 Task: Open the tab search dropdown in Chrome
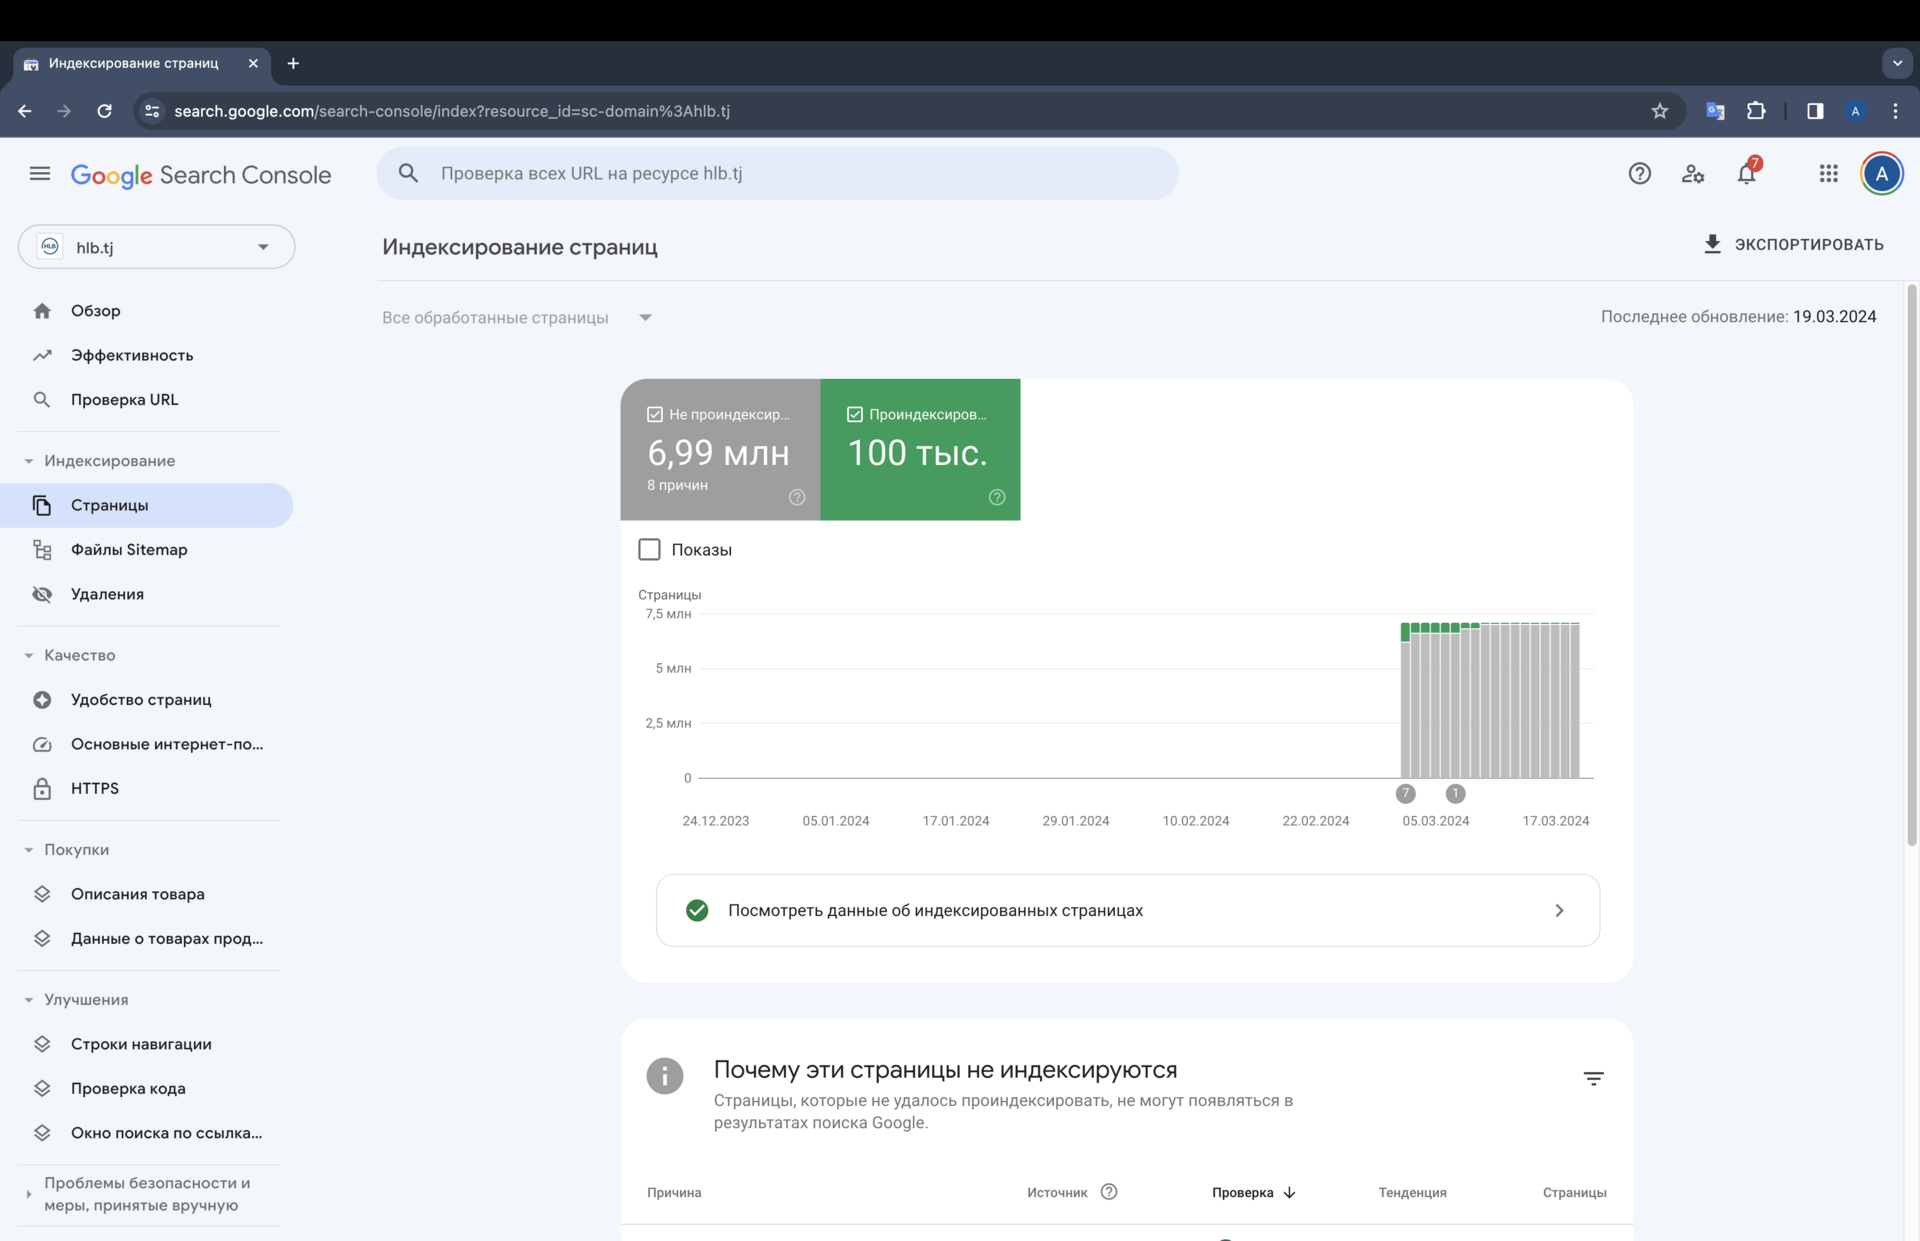1897,63
